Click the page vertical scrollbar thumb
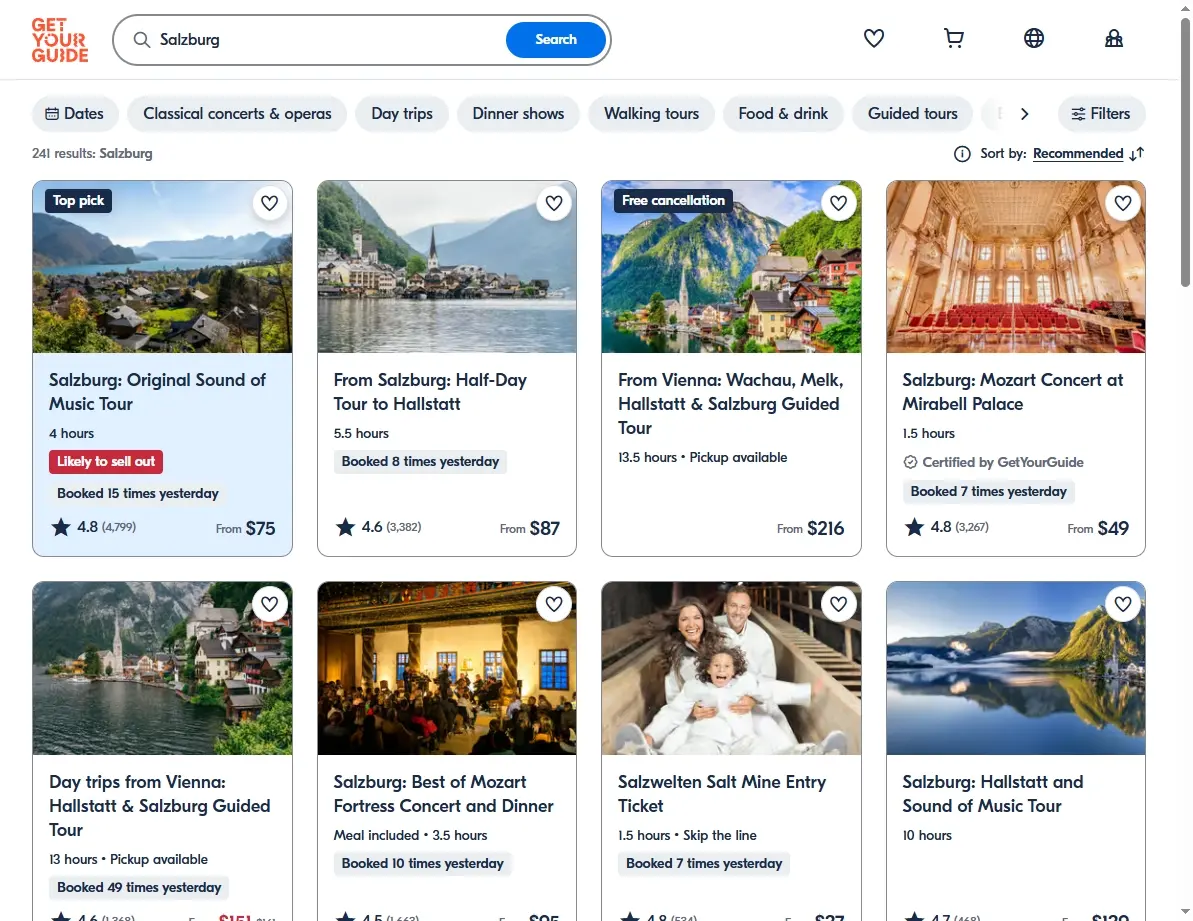 point(1185,152)
